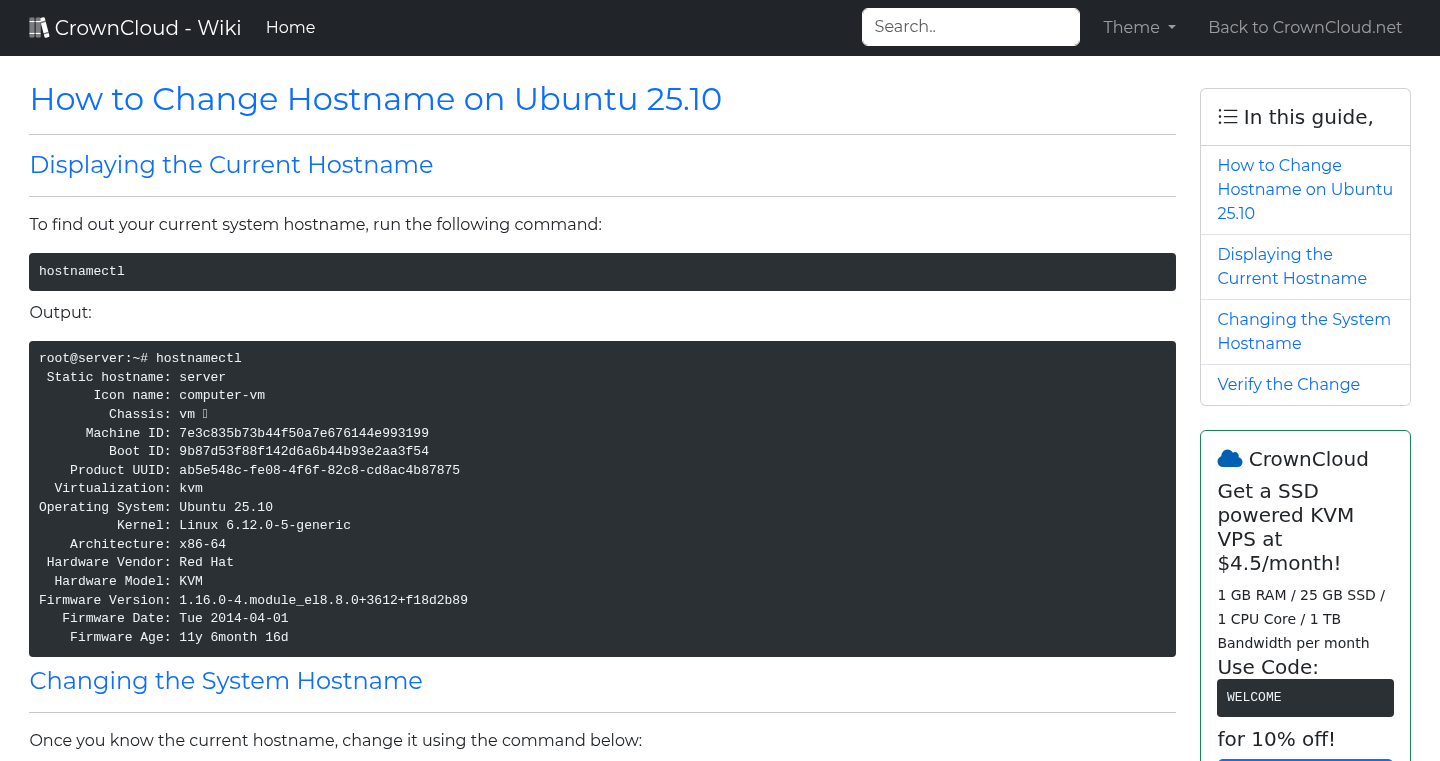Select Home in the navigation bar

(290, 27)
